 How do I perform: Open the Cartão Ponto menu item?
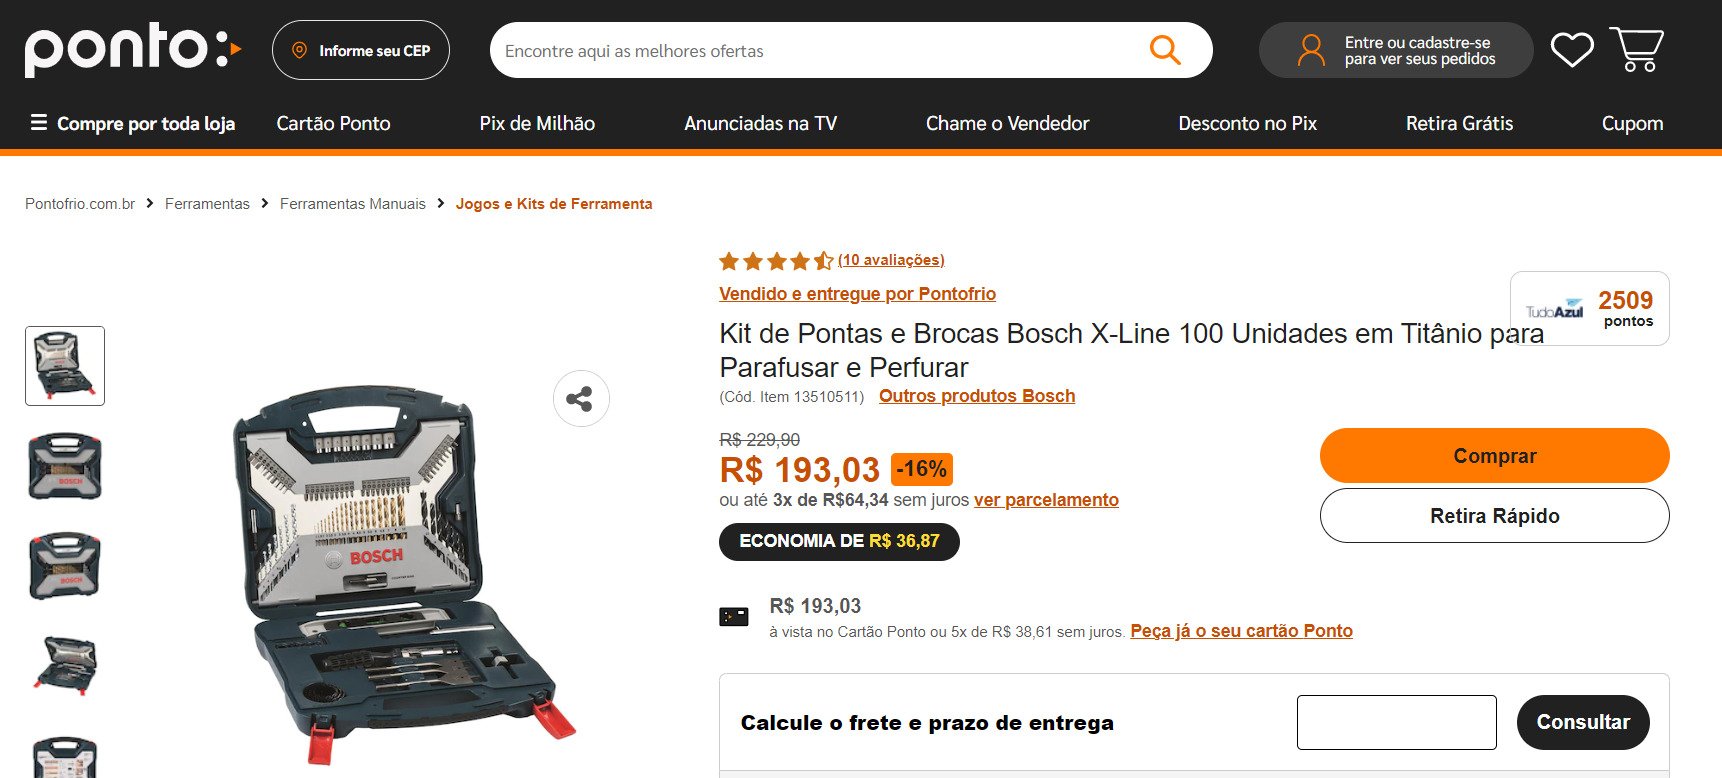point(334,123)
